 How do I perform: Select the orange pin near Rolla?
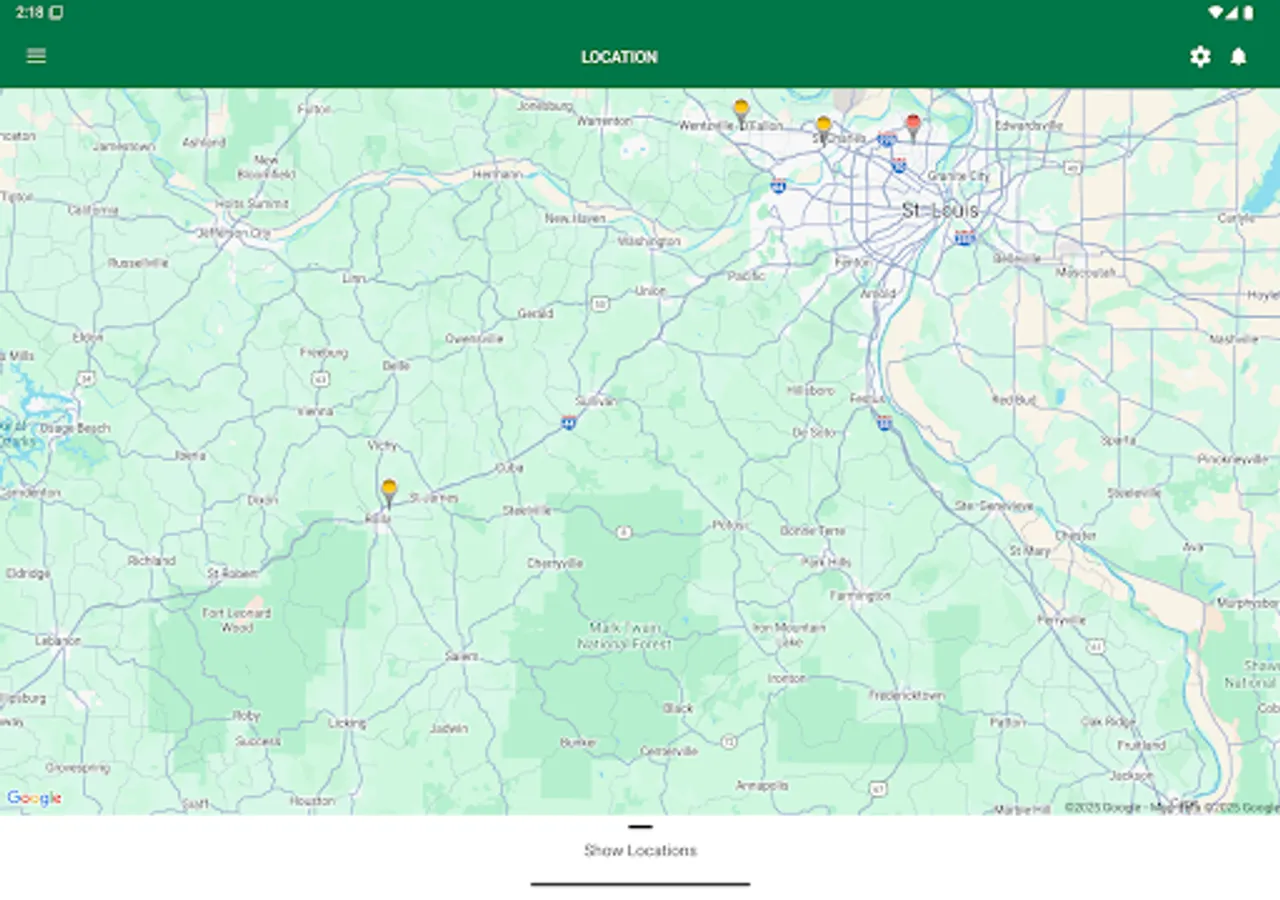pyautogui.click(x=389, y=489)
